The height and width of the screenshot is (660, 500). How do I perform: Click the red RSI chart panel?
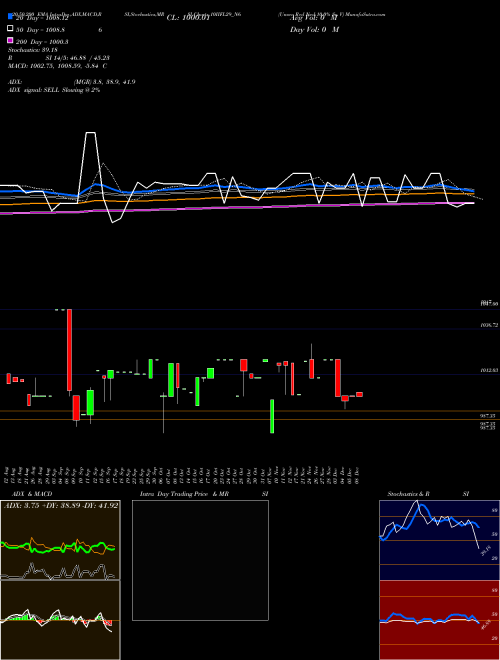click(439, 620)
